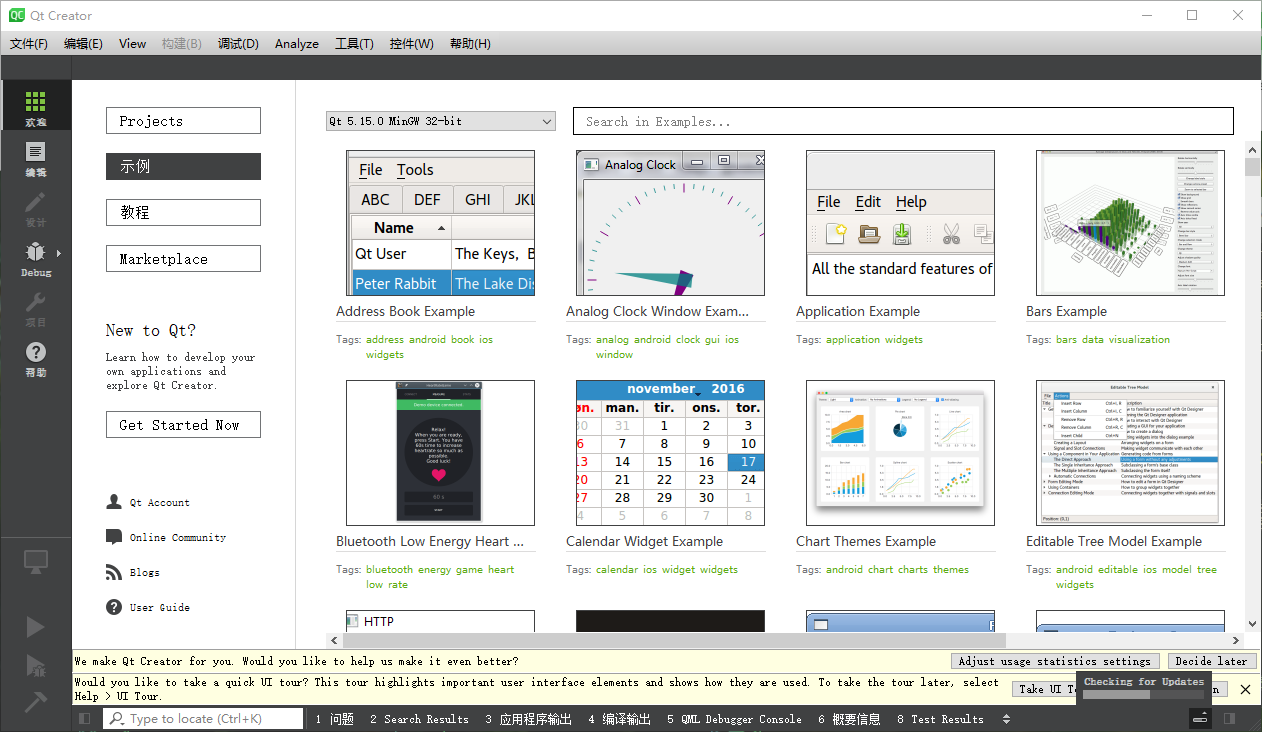Click the Get Started Now button
The image size is (1262, 732).
[183, 425]
